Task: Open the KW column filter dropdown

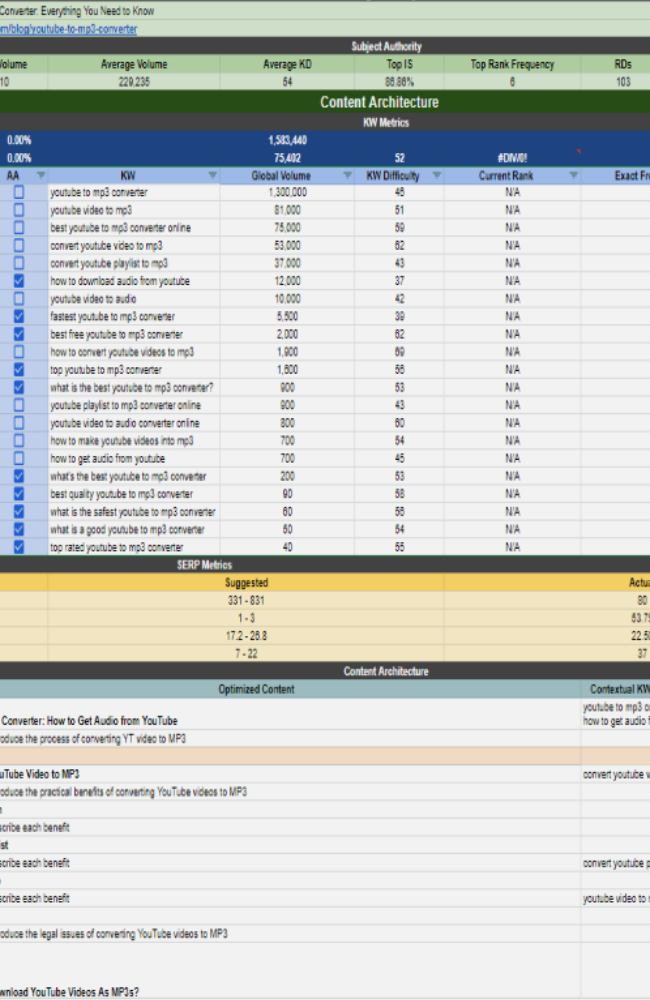Action: coord(212,175)
